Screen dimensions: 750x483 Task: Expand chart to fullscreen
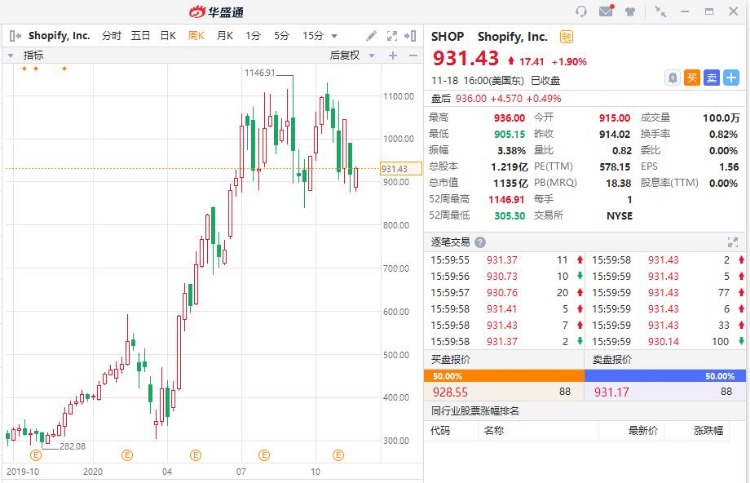click(392, 36)
